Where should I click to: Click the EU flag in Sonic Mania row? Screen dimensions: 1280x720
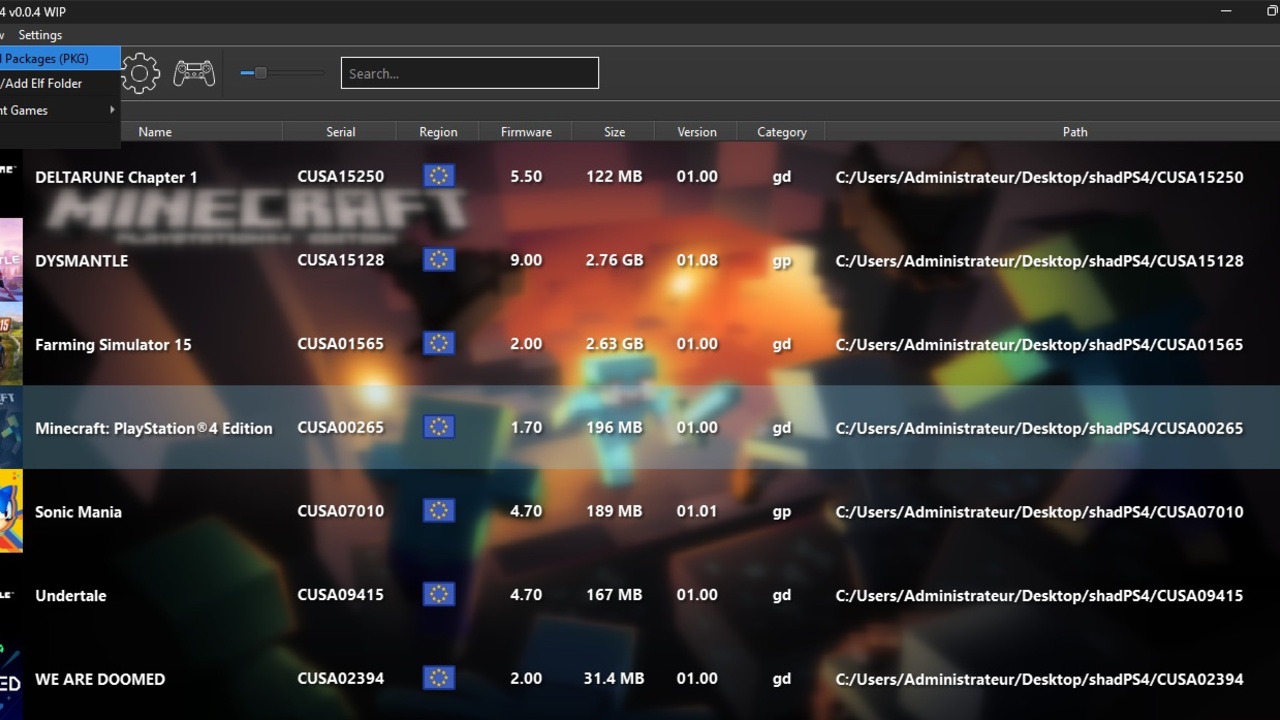pos(438,511)
